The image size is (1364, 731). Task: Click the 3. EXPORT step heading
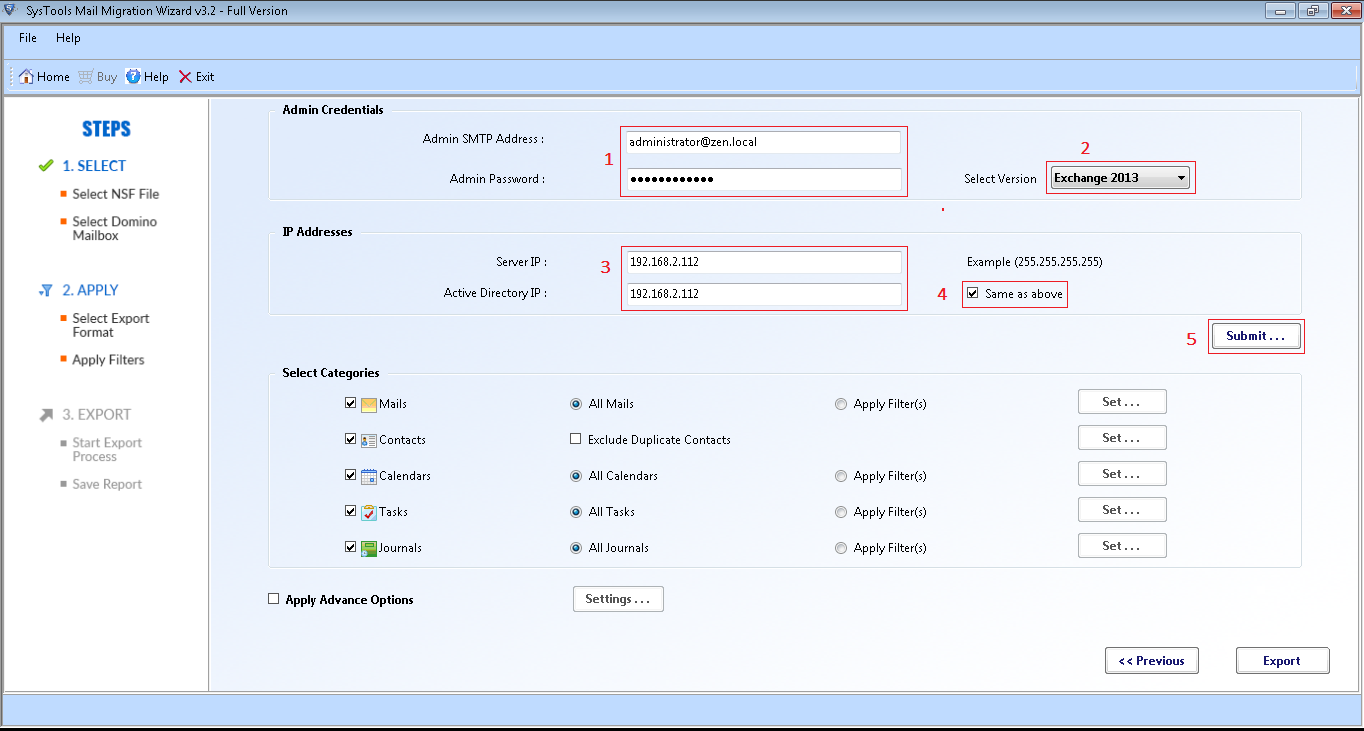tap(97, 414)
